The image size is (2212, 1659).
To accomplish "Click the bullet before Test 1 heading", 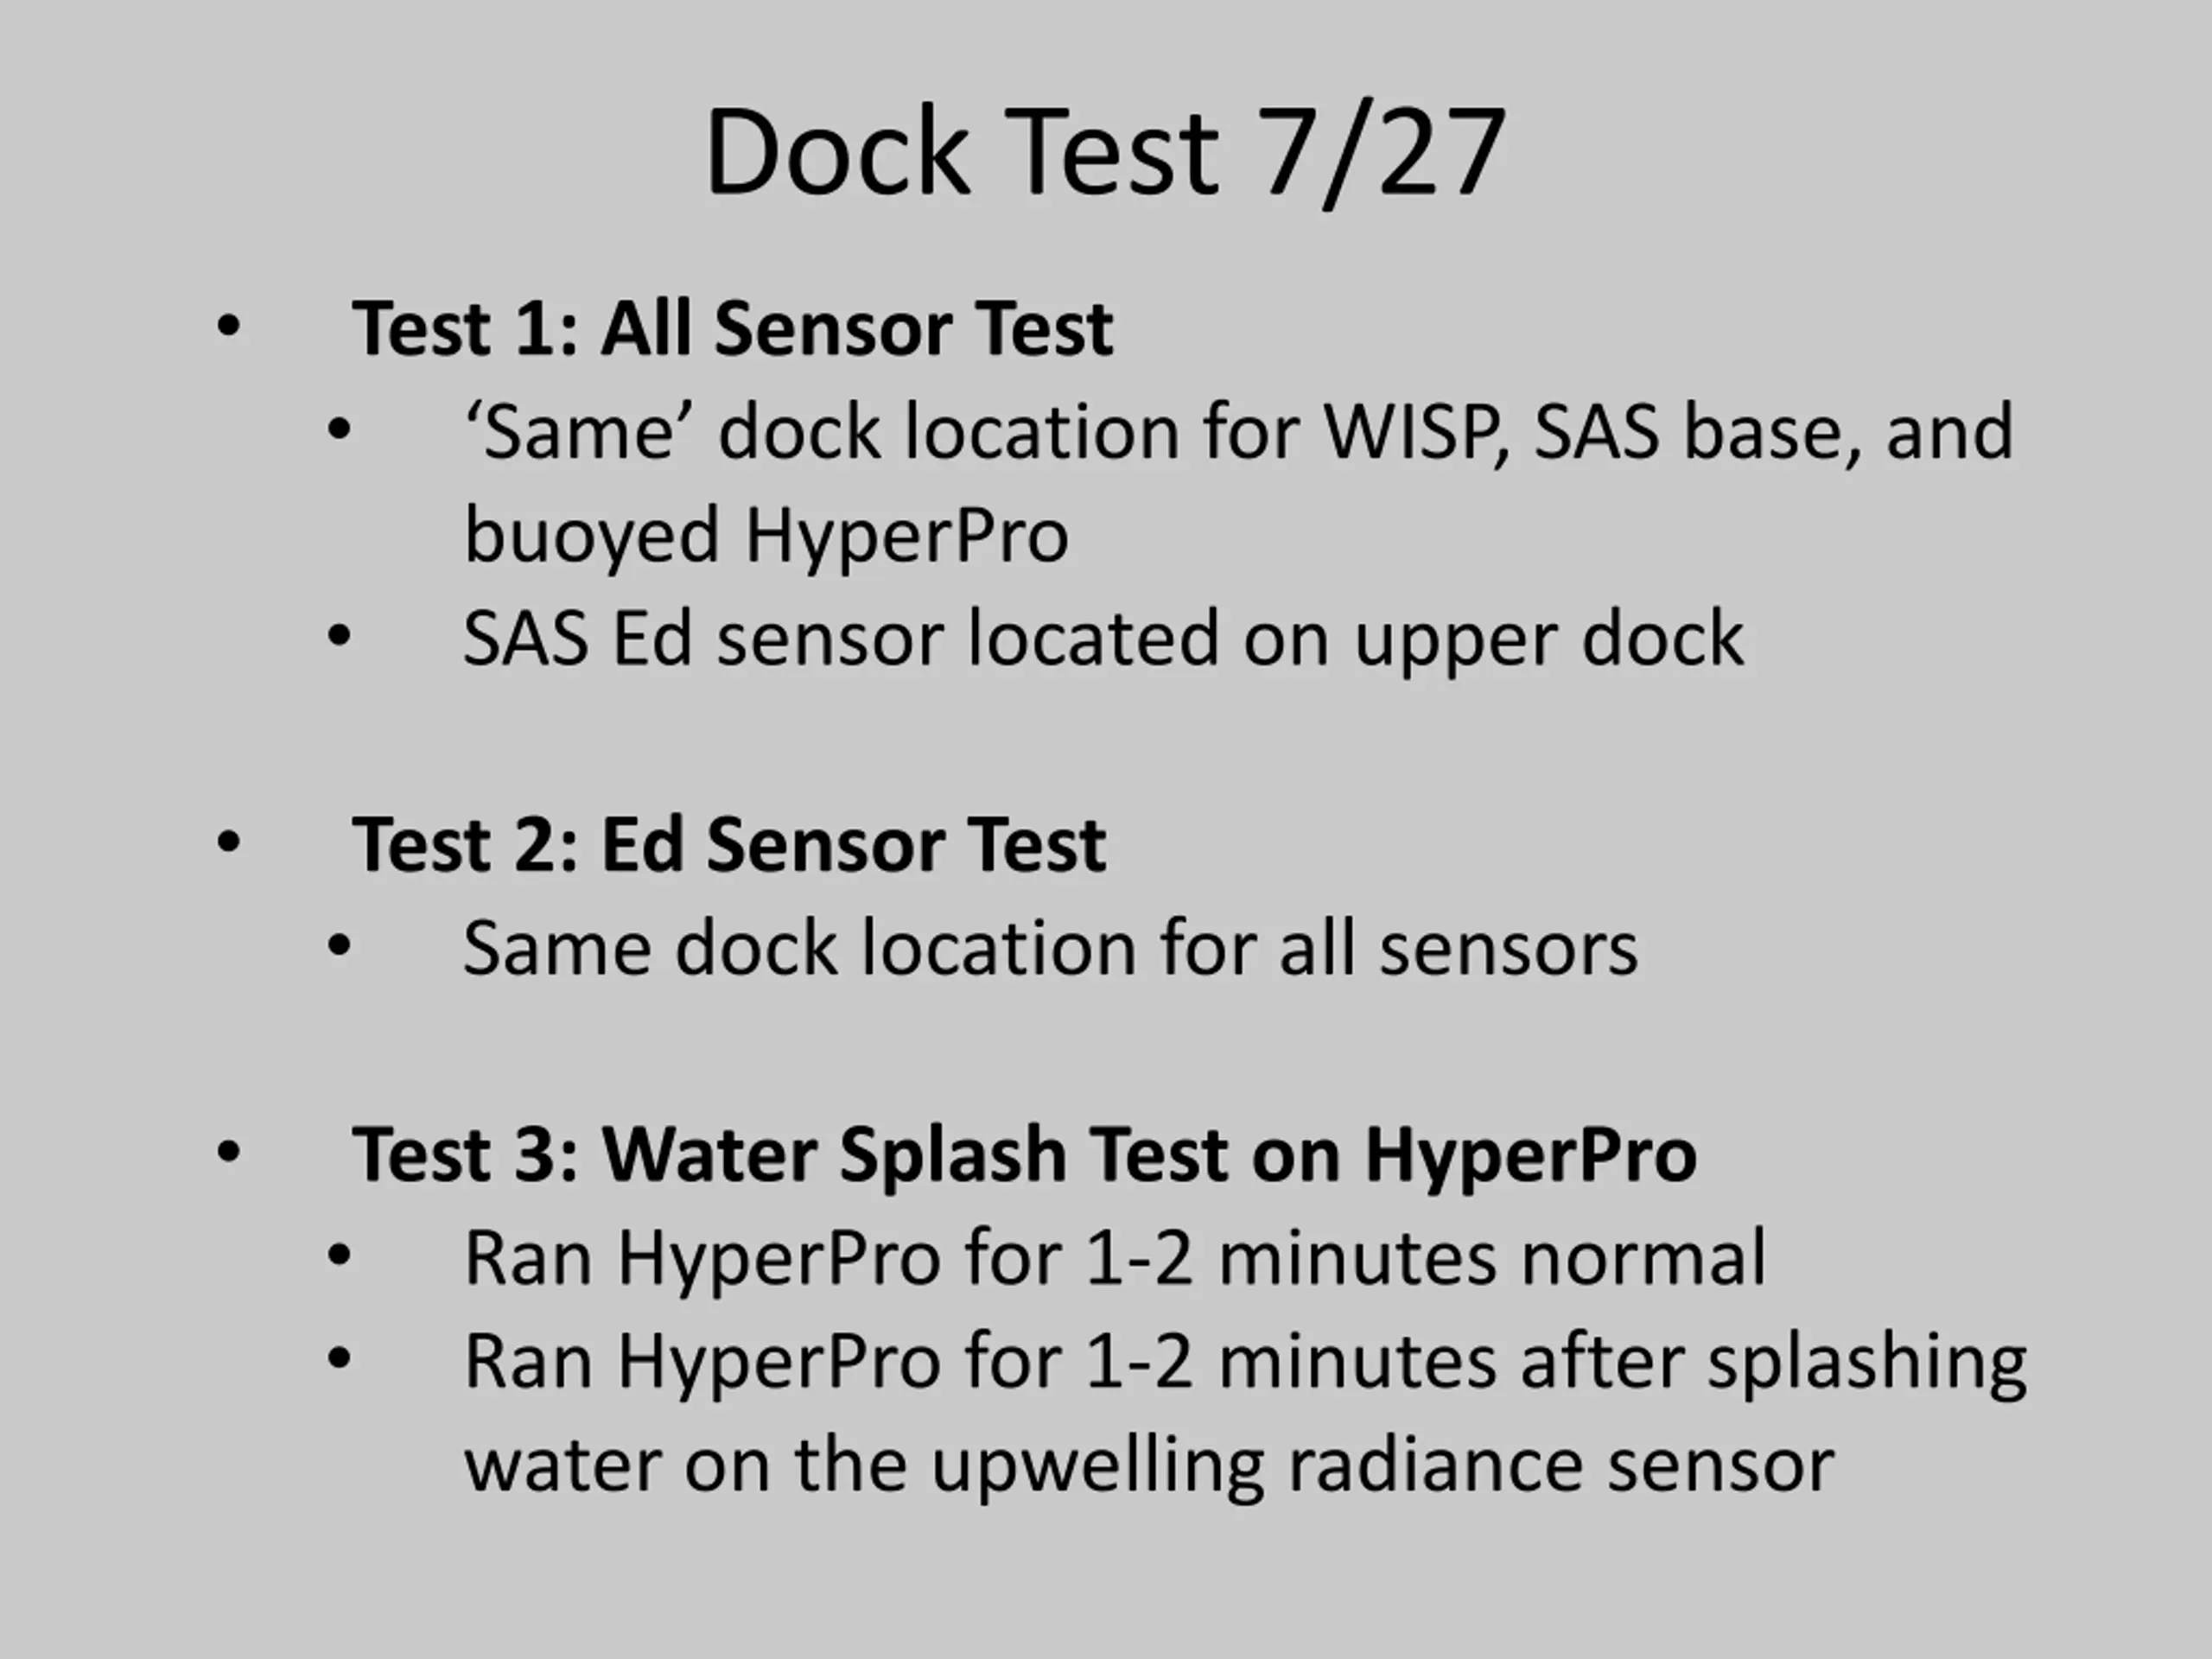I will [228, 327].
